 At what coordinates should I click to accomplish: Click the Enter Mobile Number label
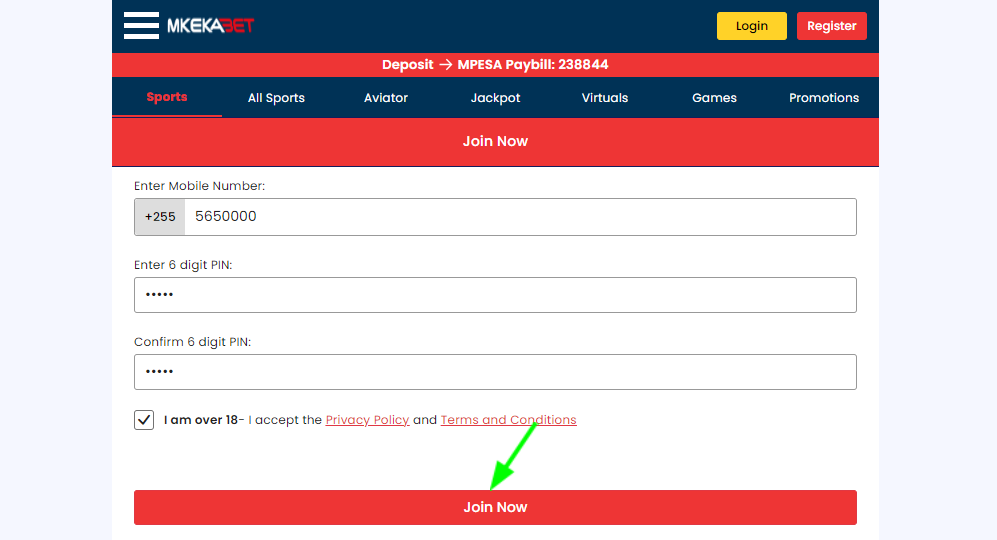pyautogui.click(x=200, y=186)
